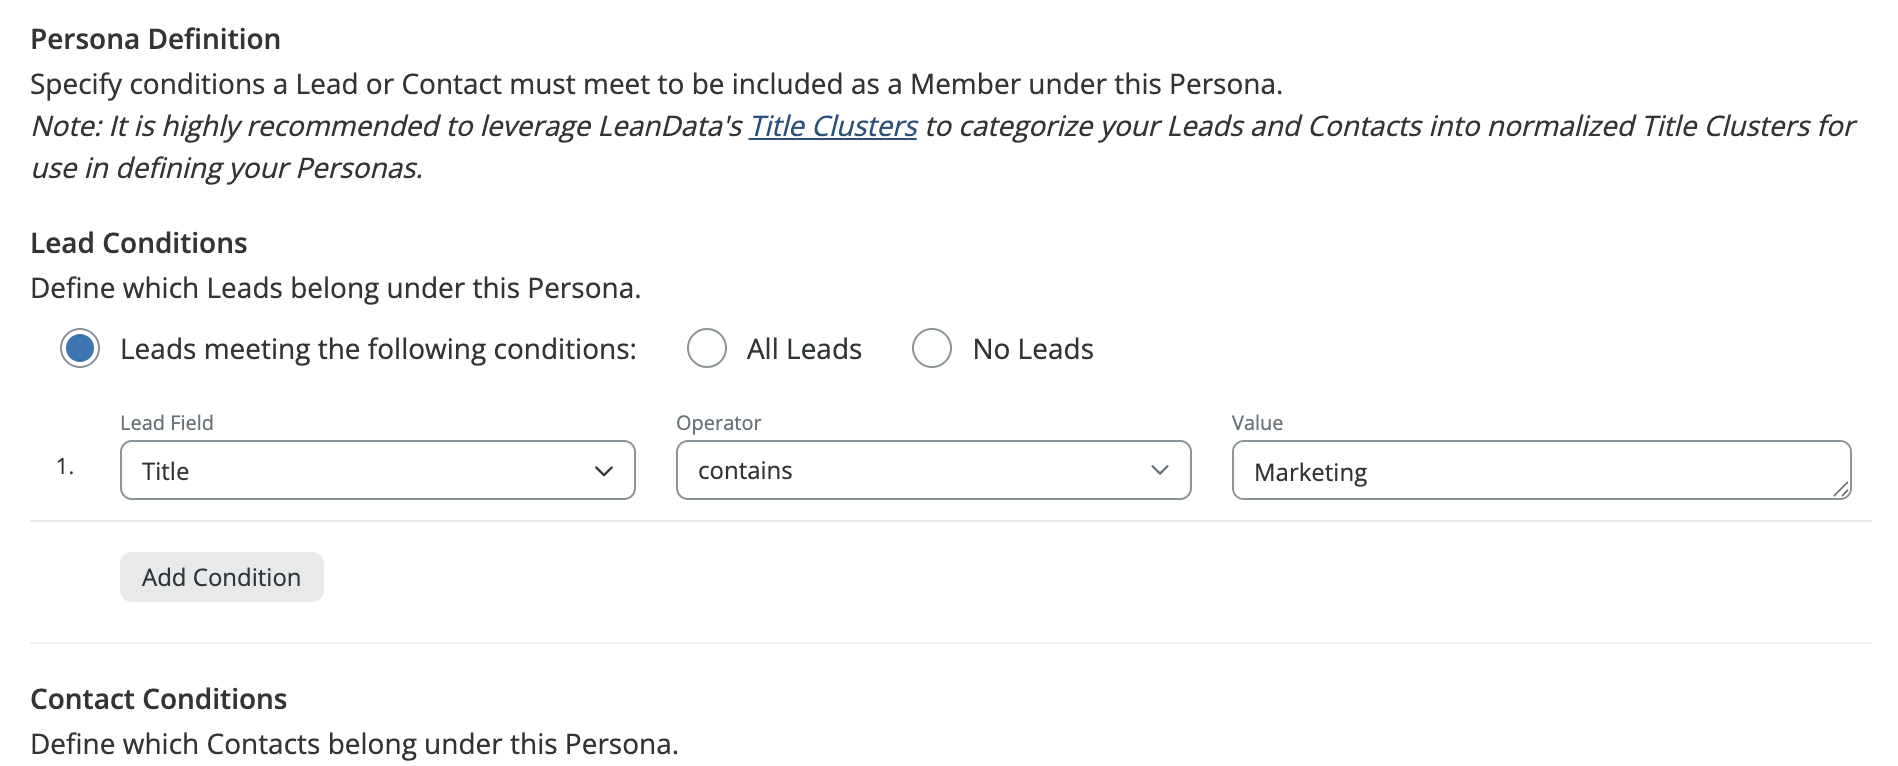The height and width of the screenshot is (766, 1898).
Task: Click the 'Lead Field' column label
Action: click(167, 423)
